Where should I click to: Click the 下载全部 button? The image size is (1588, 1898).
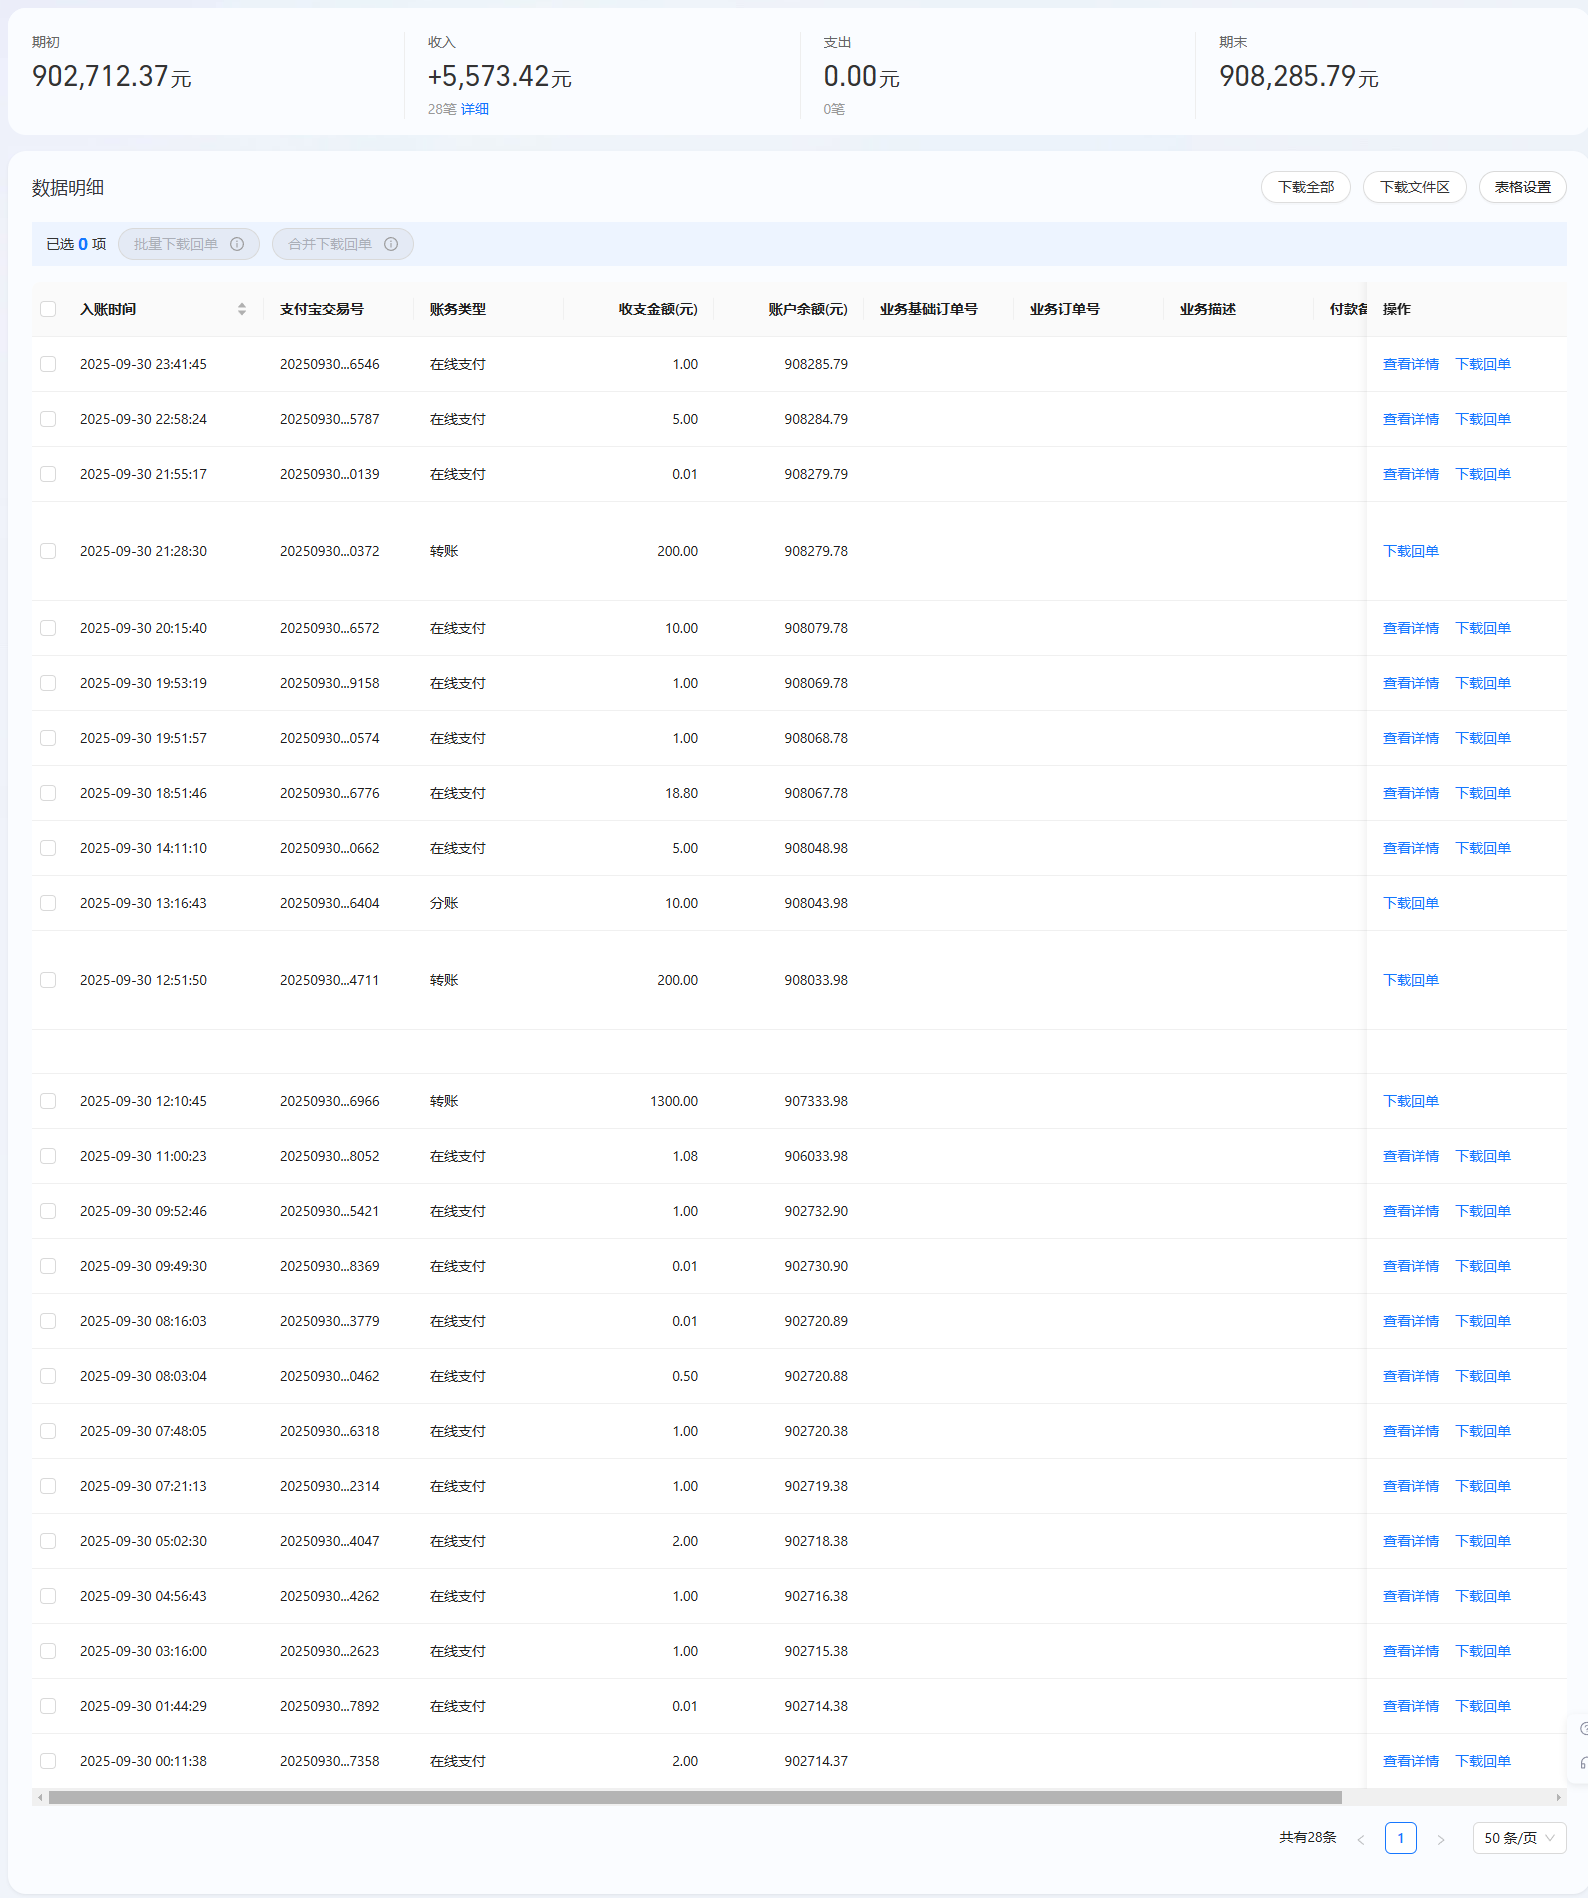(x=1305, y=187)
